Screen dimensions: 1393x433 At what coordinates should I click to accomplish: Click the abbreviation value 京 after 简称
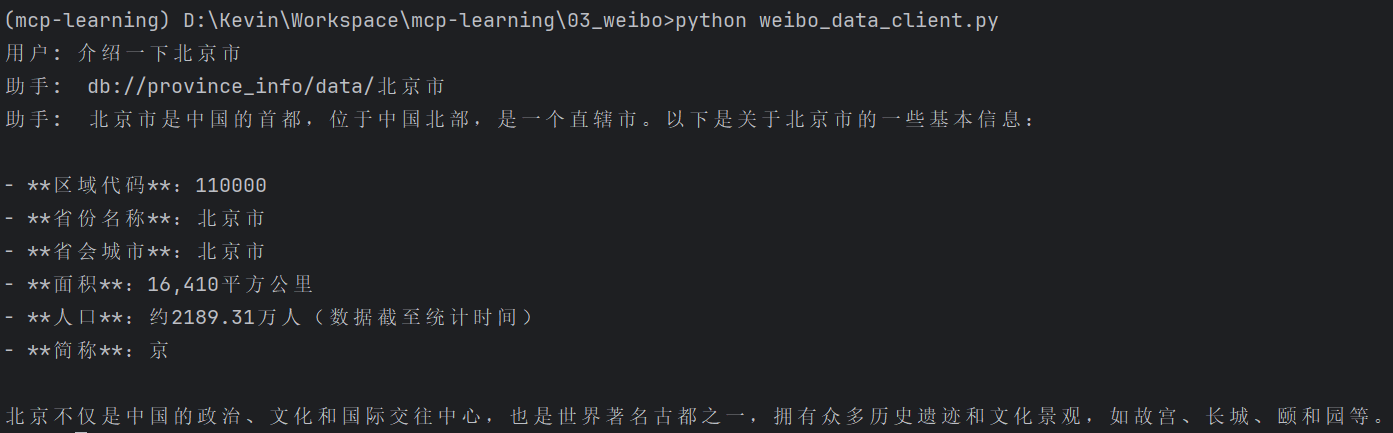(x=158, y=351)
